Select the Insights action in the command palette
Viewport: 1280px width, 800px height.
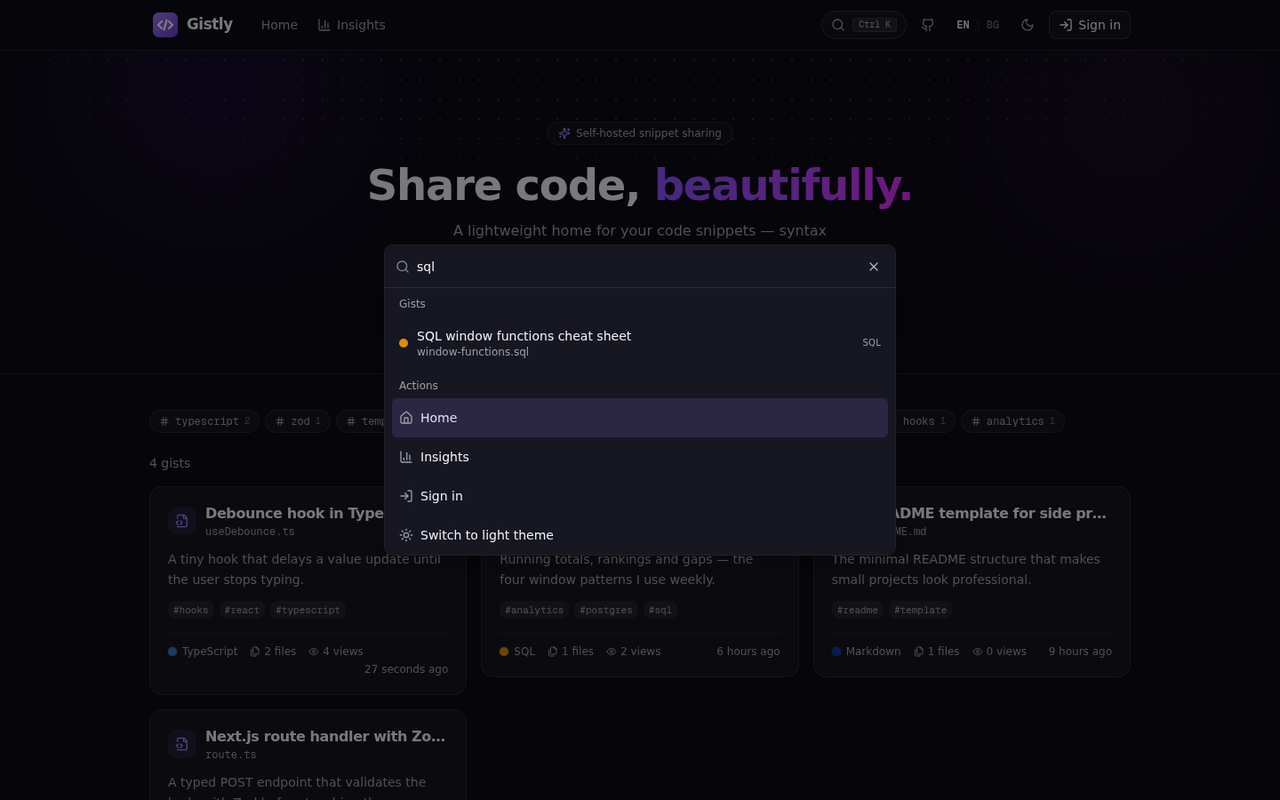coord(640,457)
